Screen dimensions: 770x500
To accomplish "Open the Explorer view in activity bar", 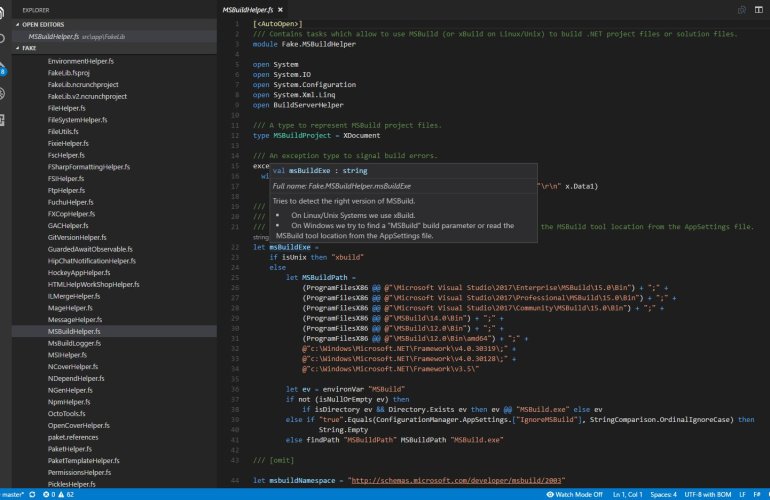I will coord(4,12).
